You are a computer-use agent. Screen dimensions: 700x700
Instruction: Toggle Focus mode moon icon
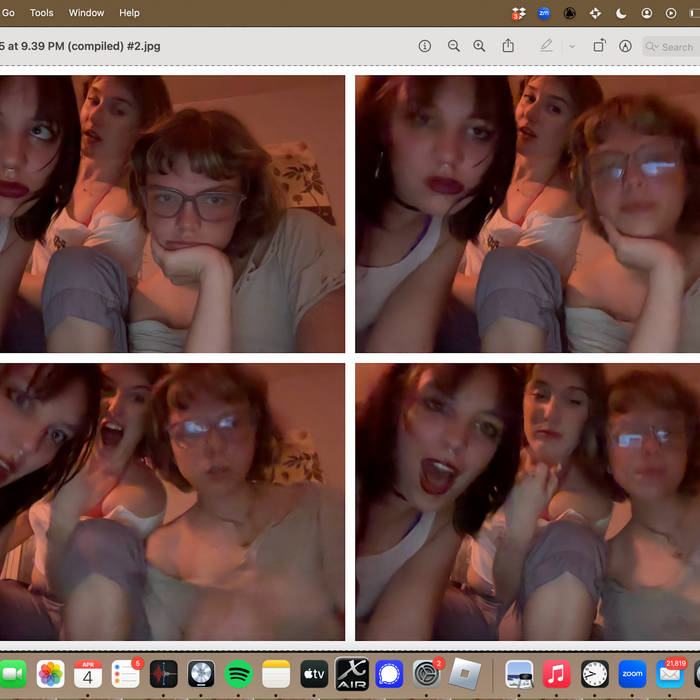coord(621,13)
